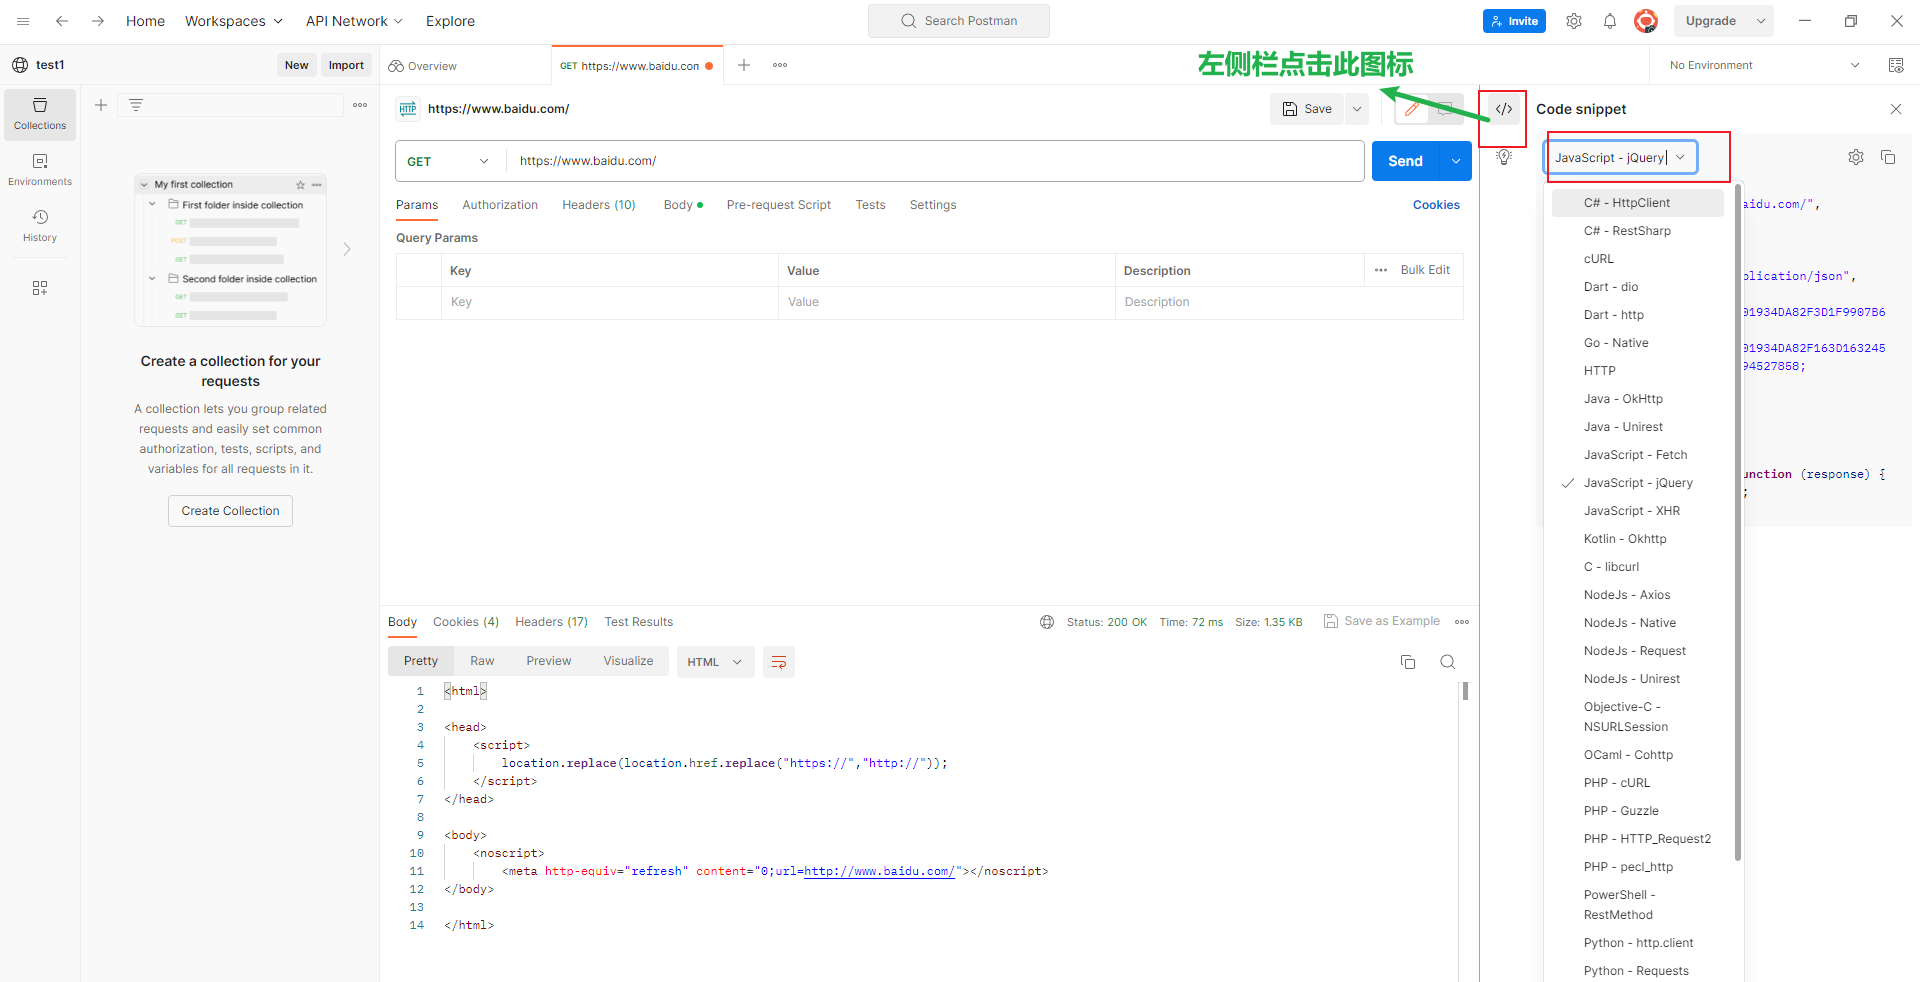
Task: Click the Search Postman box
Action: click(x=959, y=21)
